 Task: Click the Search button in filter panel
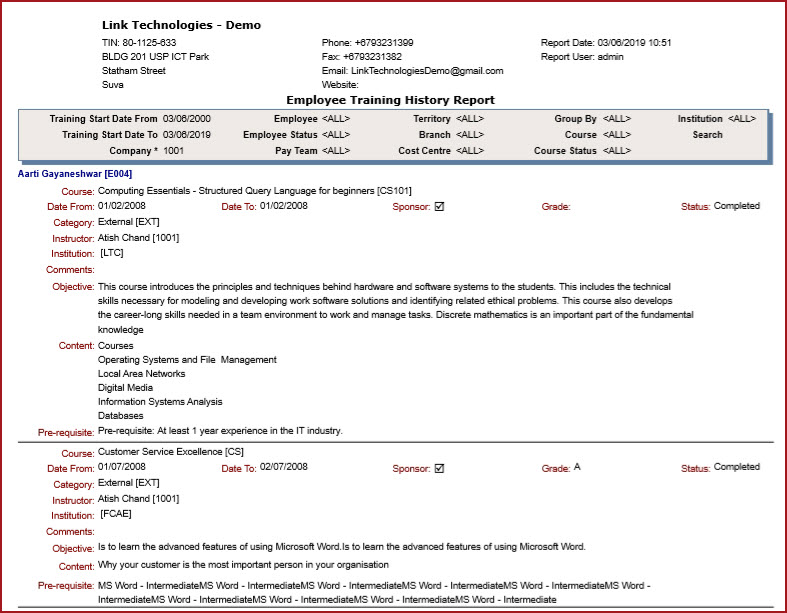point(707,135)
